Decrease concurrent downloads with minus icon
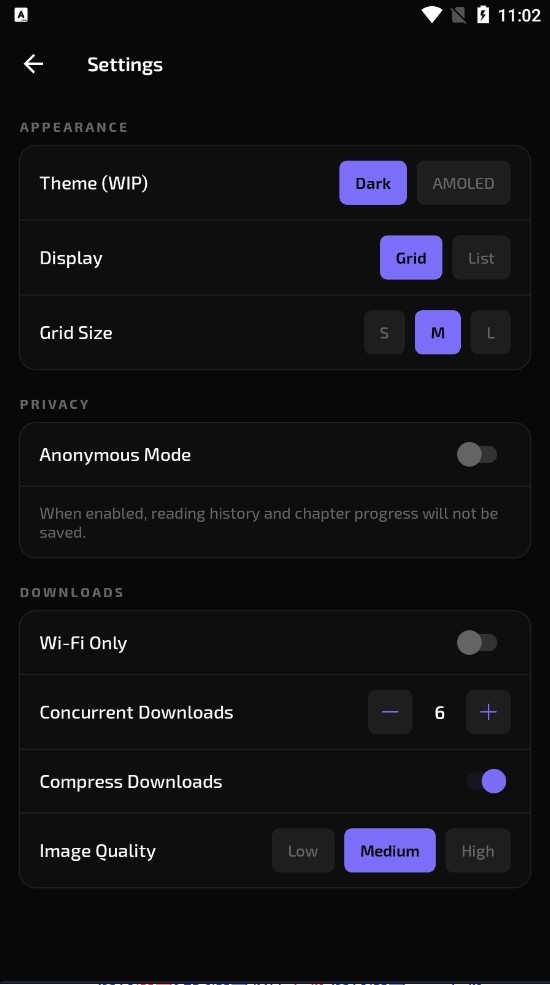This screenshot has height=985, width=550. click(x=390, y=712)
